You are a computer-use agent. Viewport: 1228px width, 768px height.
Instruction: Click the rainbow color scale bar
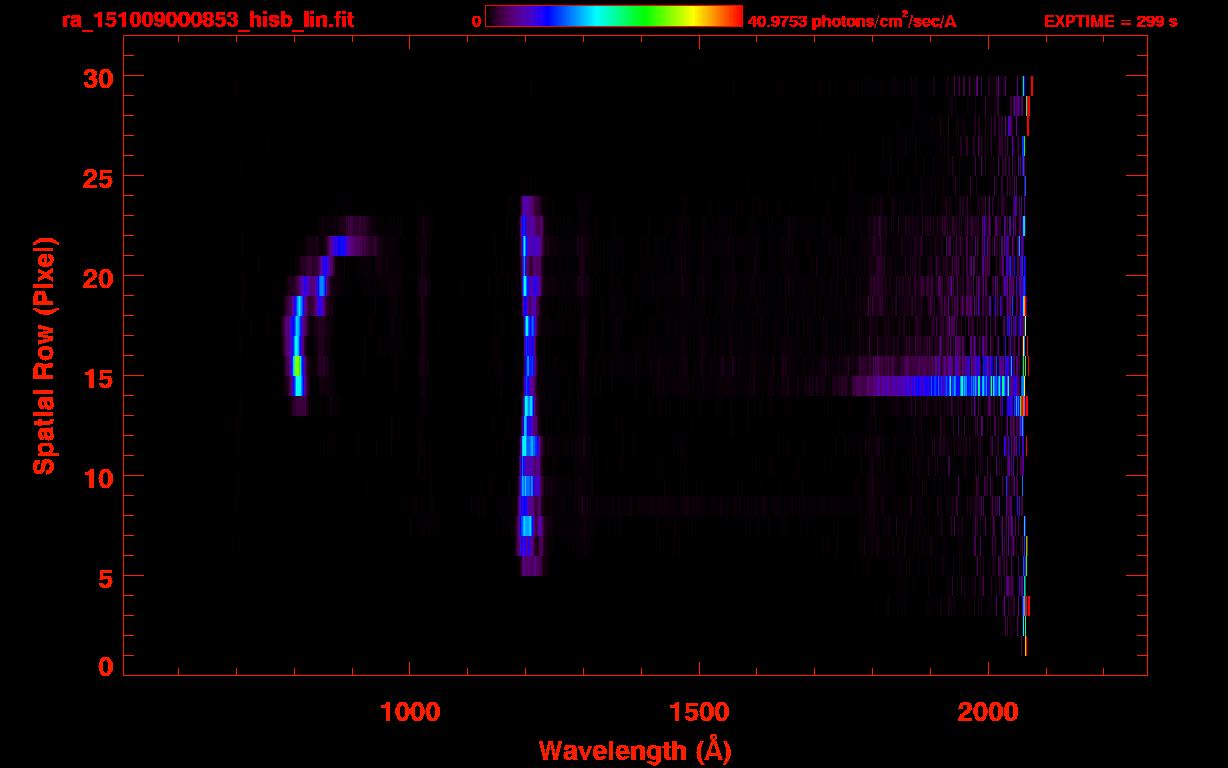coord(614,16)
